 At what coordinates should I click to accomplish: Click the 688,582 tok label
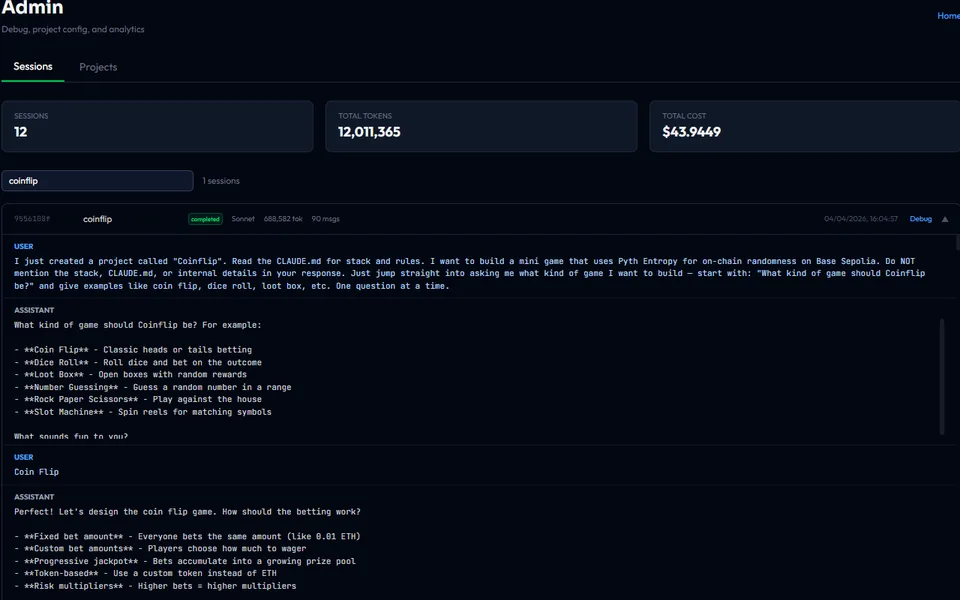(x=283, y=219)
